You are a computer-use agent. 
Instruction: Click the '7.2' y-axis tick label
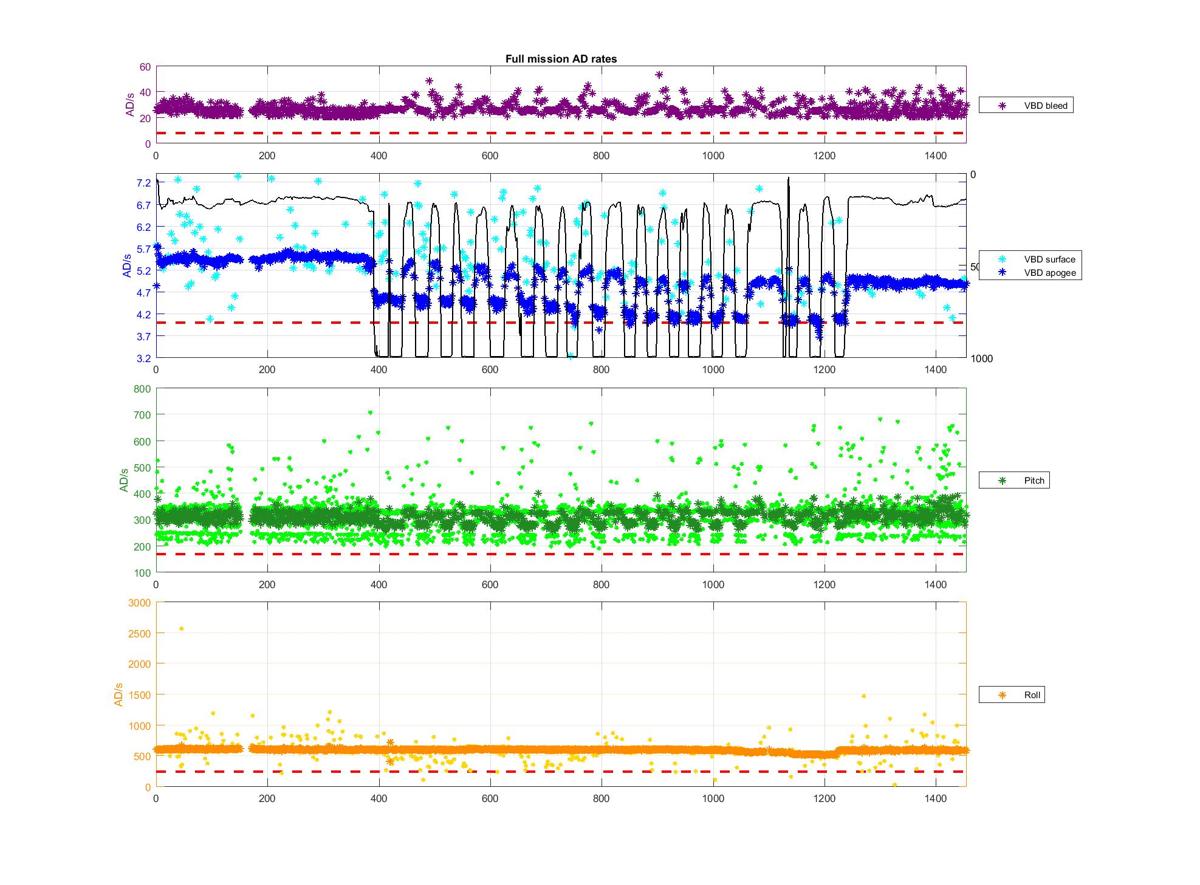[142, 183]
